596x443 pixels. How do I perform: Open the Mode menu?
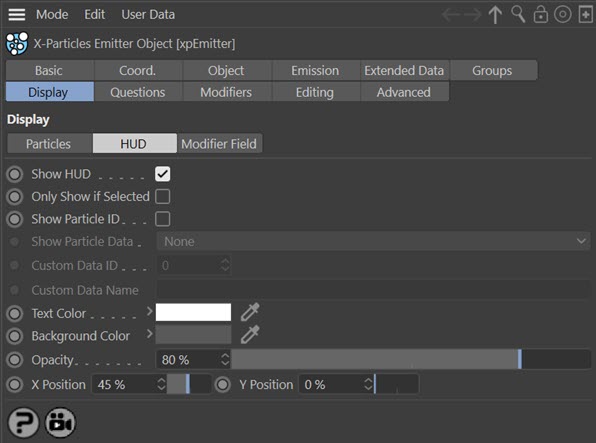coord(52,14)
